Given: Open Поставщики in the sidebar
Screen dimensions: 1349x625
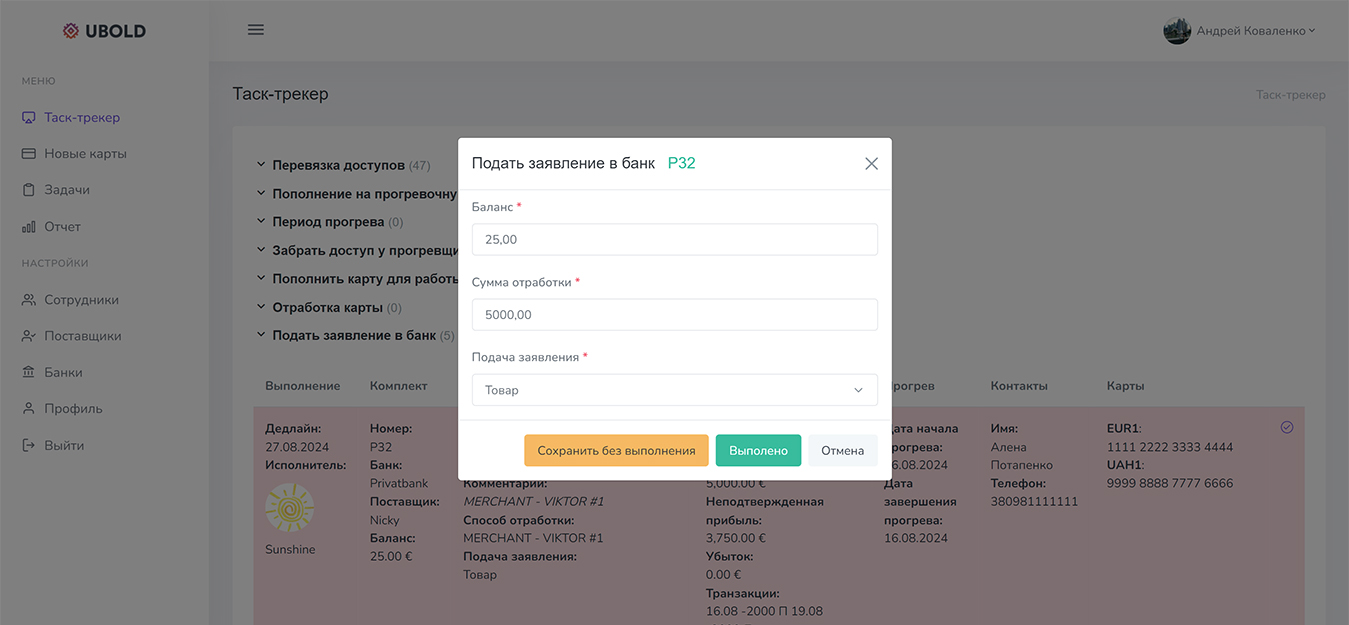Looking at the screenshot, I should [x=82, y=336].
